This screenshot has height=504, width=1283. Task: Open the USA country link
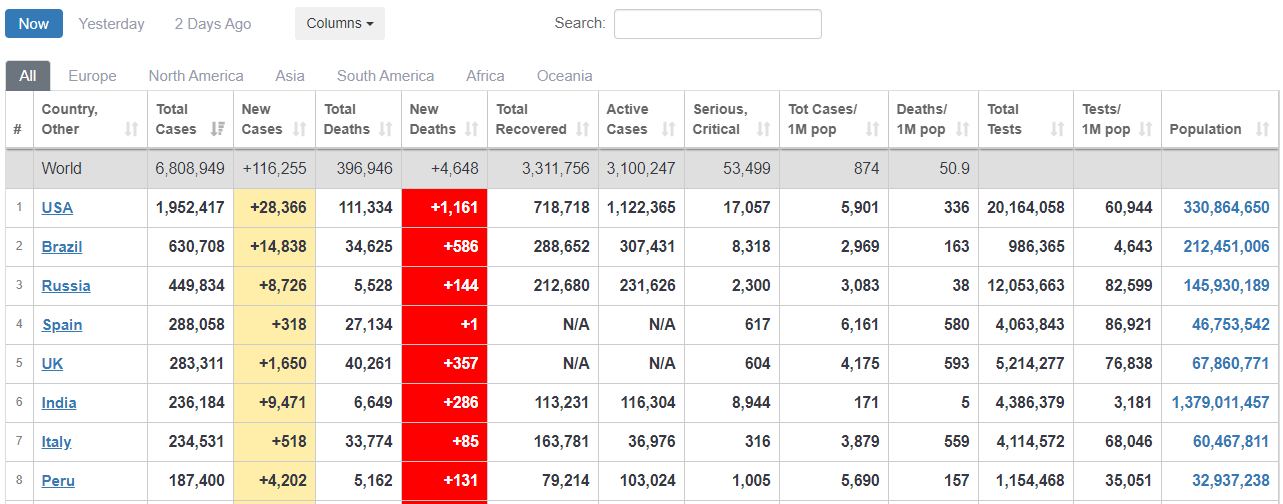[x=57, y=208]
